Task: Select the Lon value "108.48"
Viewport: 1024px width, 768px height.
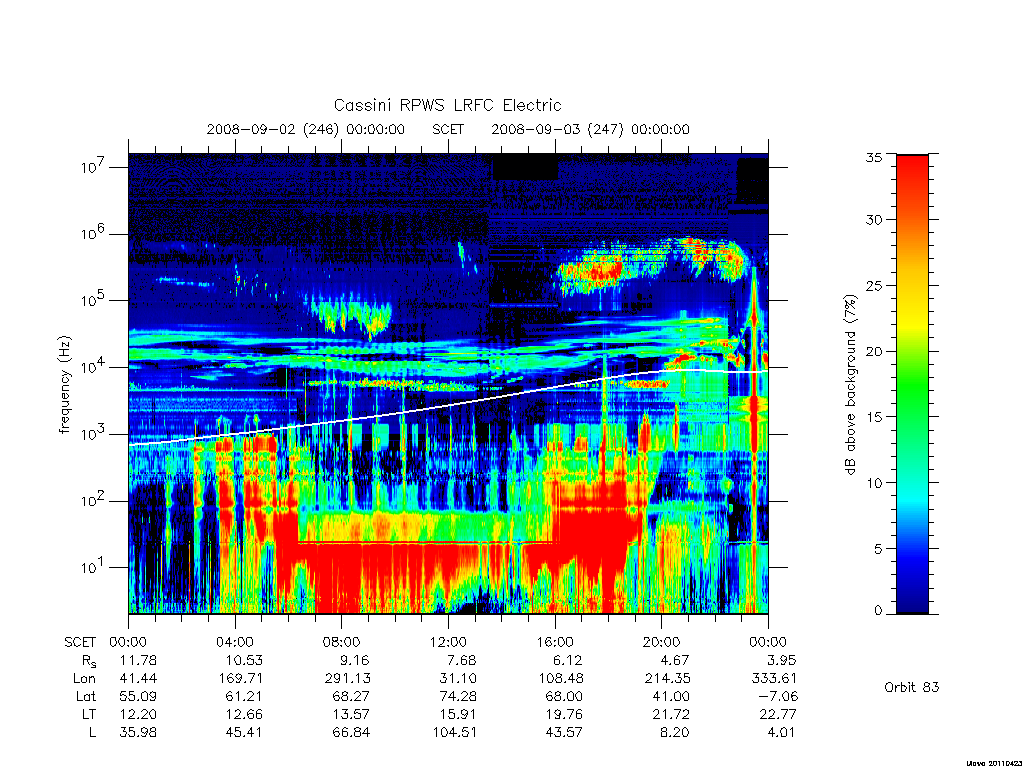Action: (x=561, y=679)
